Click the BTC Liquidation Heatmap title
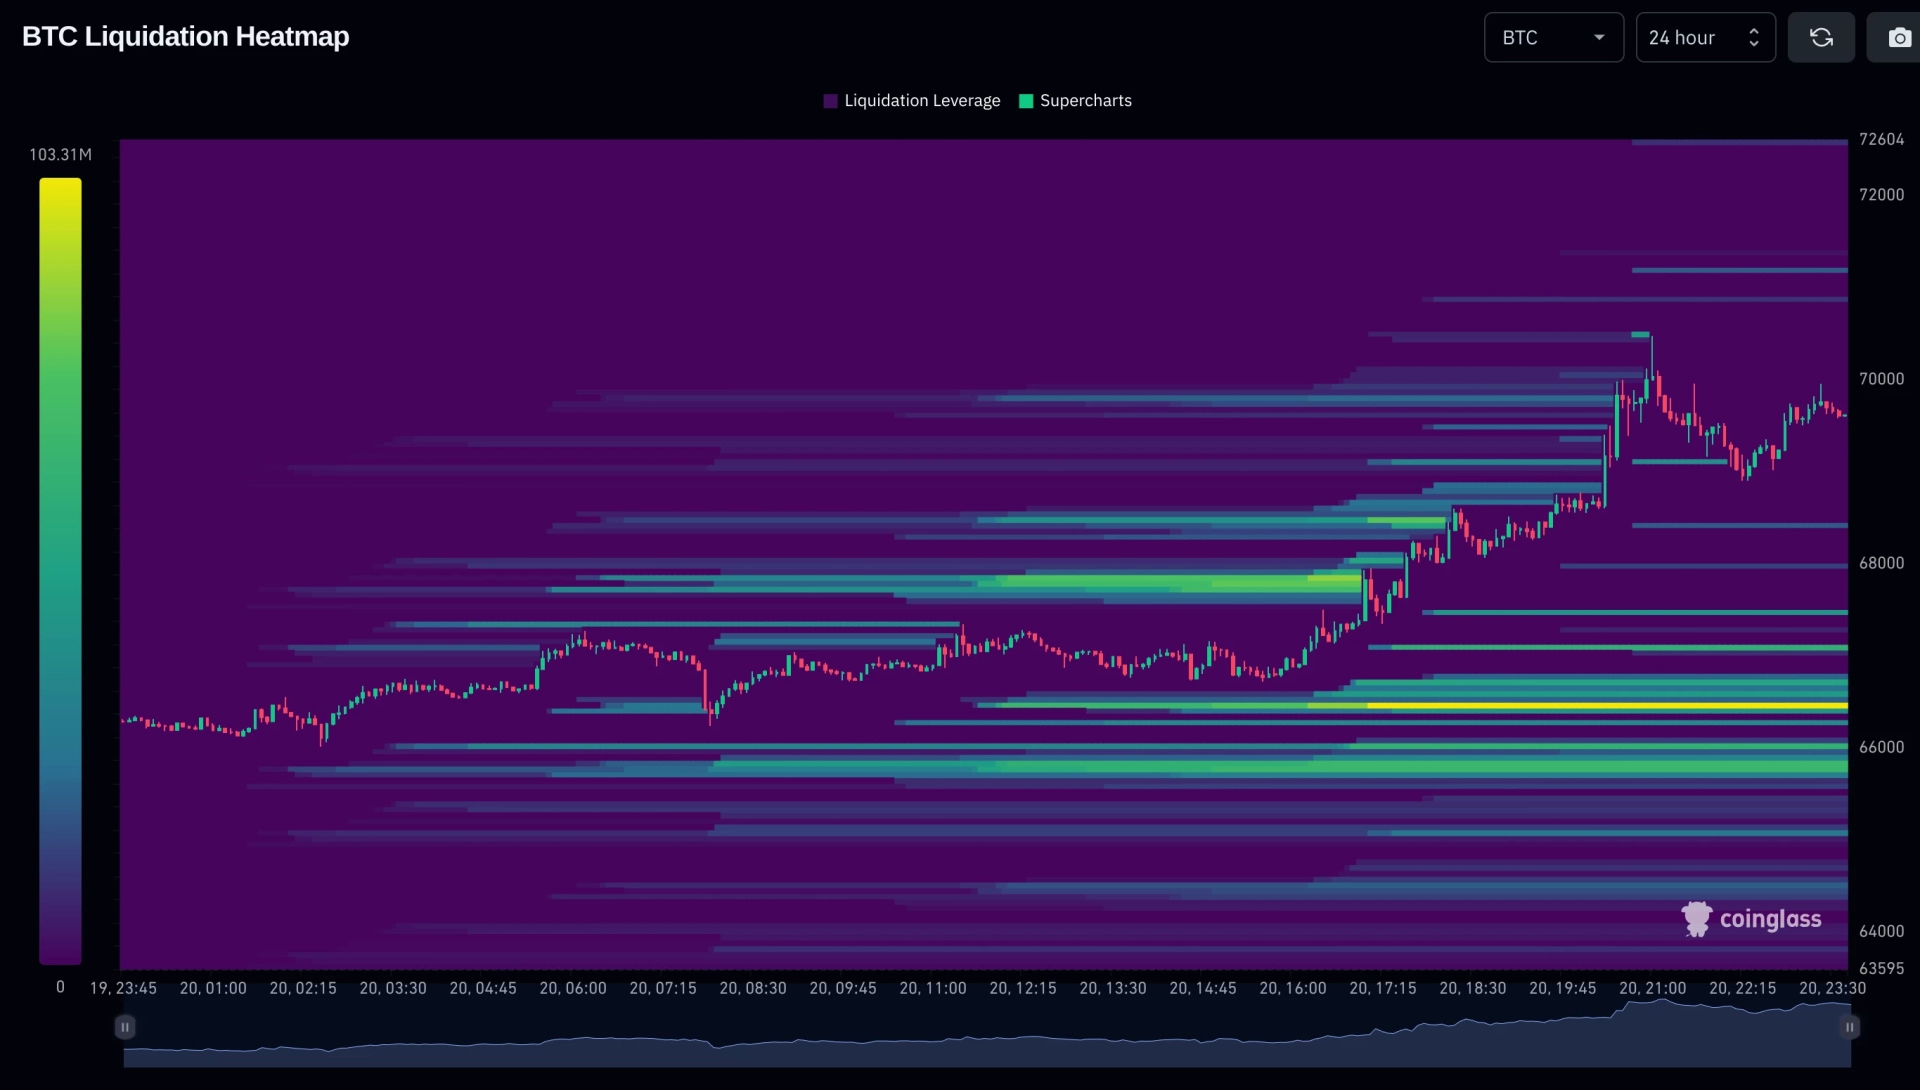 coord(186,37)
